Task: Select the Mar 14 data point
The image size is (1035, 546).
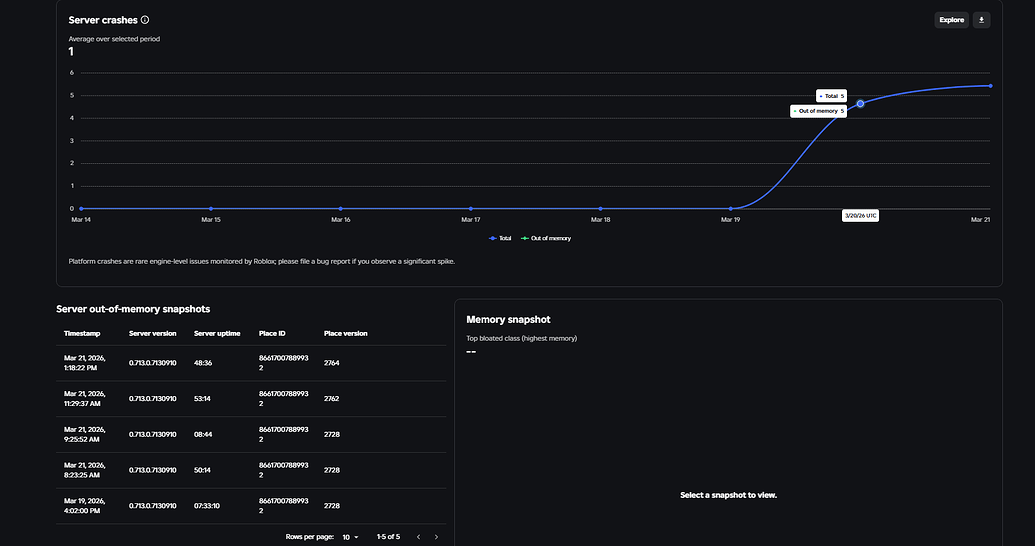Action: [x=81, y=209]
